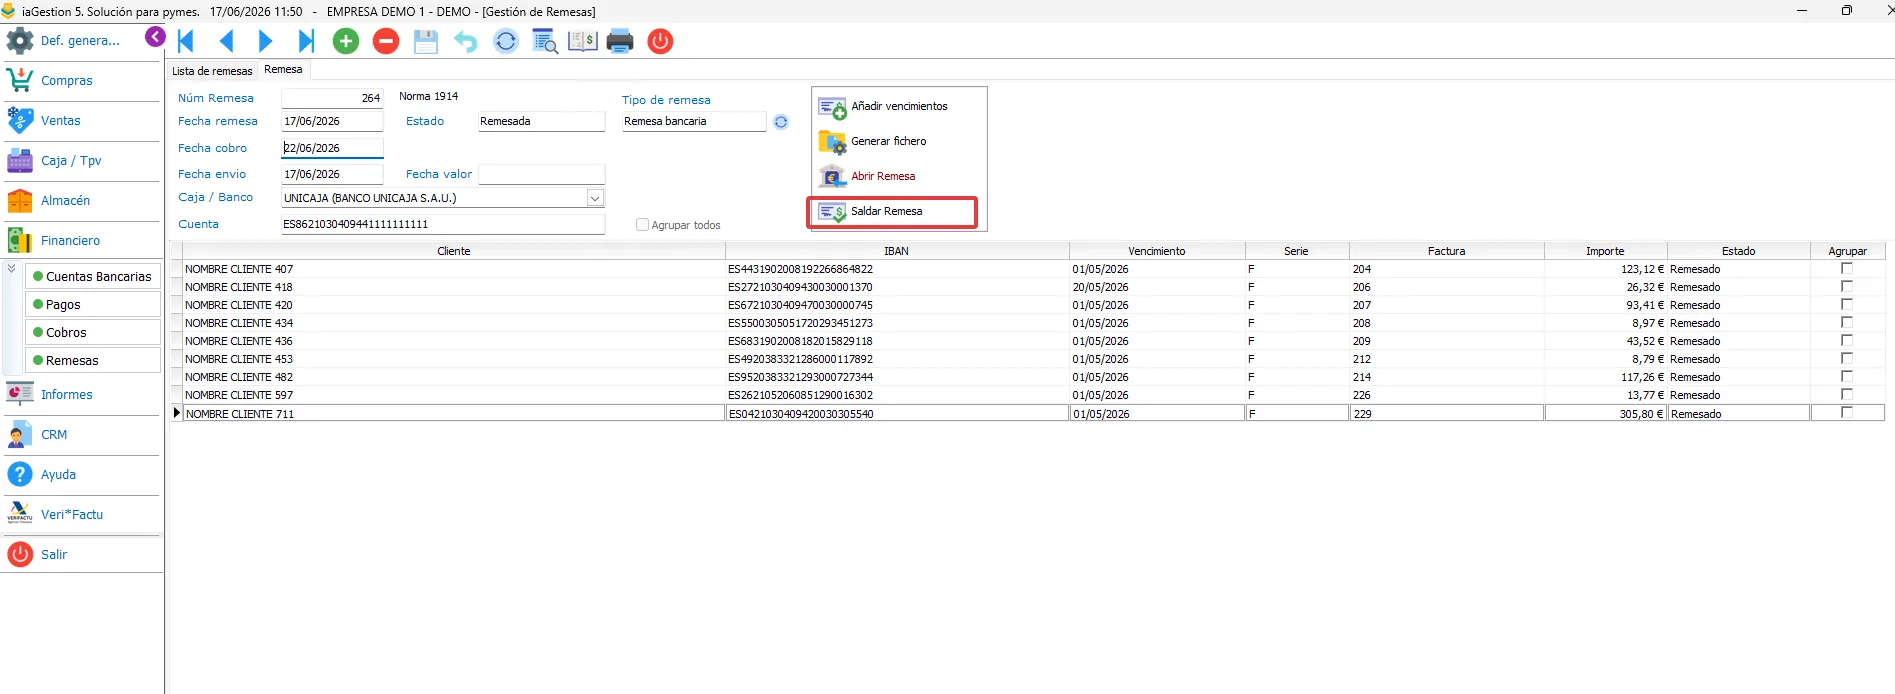Collapse the Financiero submenu expander arrows

tap(11, 269)
